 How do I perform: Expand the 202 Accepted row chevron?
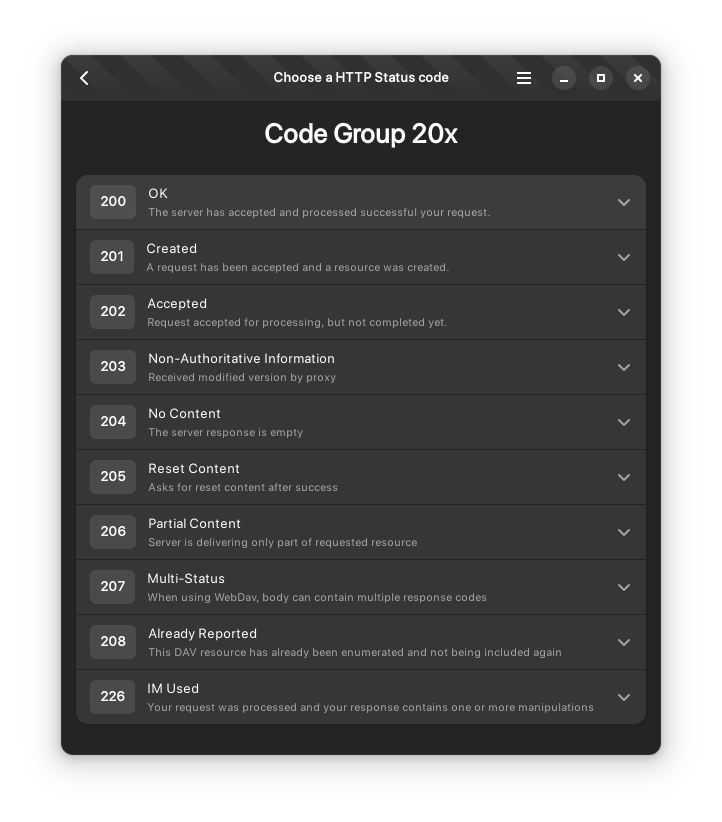click(x=623, y=312)
